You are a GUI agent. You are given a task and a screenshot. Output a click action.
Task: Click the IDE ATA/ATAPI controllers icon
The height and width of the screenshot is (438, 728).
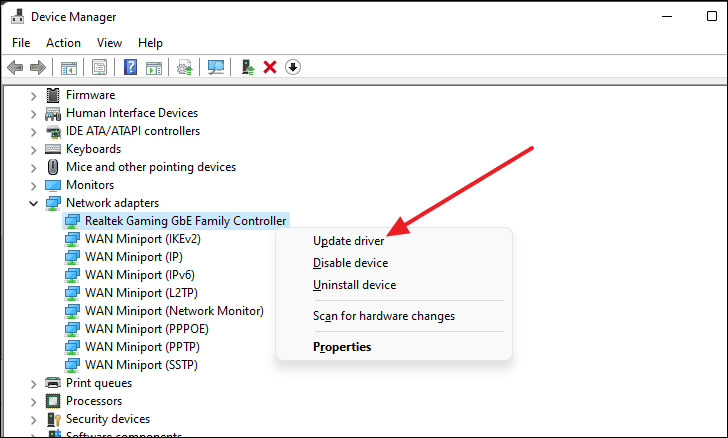pos(53,131)
